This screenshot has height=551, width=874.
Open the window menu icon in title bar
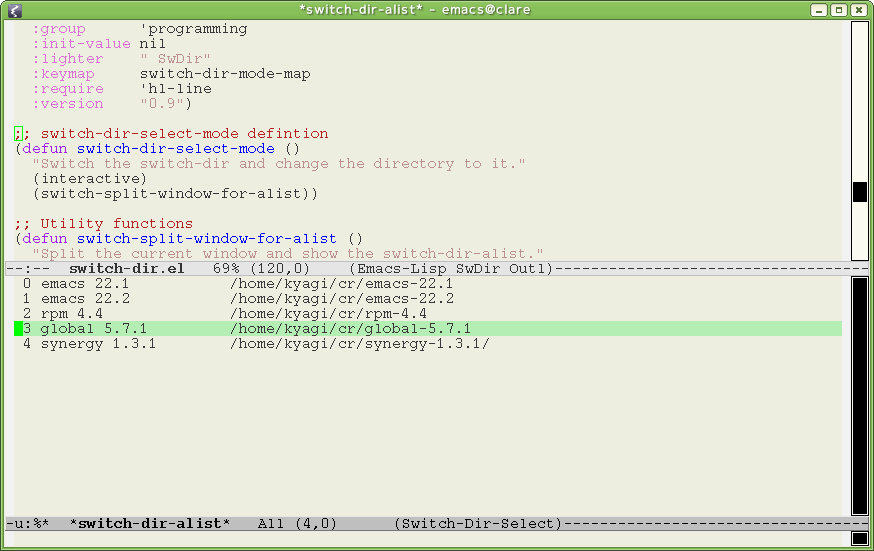(x=15, y=10)
